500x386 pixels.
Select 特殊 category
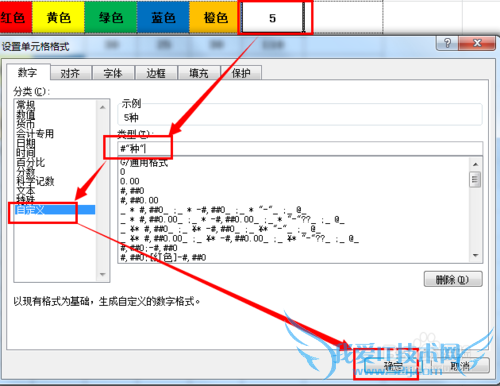pyautogui.click(x=26, y=199)
